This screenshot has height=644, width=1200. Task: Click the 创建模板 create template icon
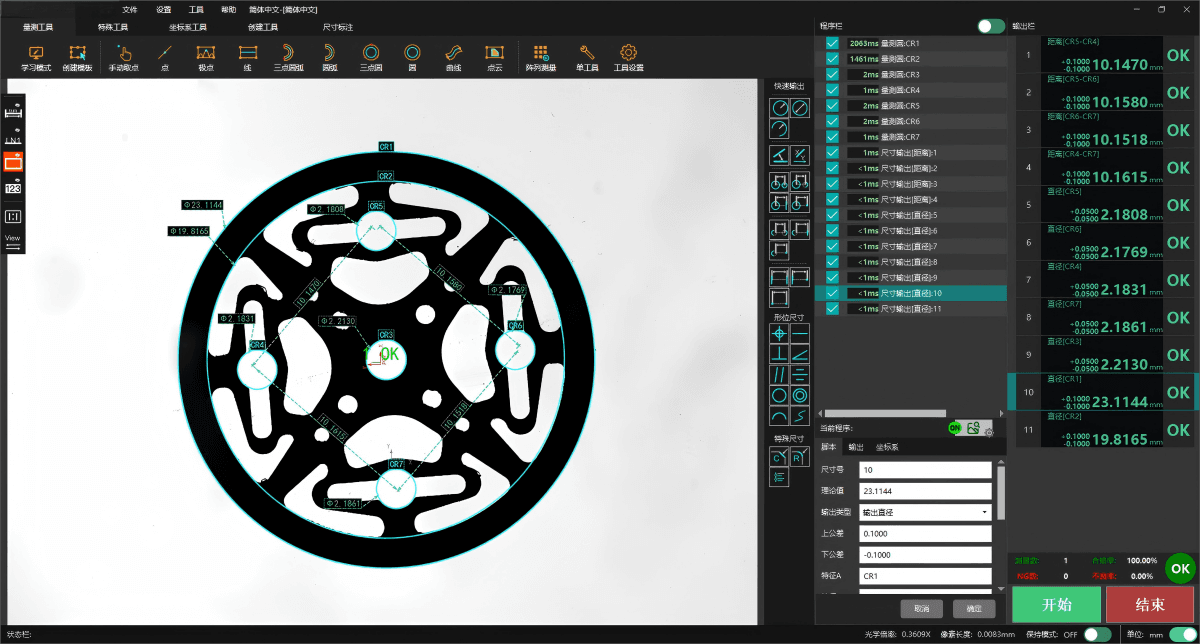coord(77,57)
